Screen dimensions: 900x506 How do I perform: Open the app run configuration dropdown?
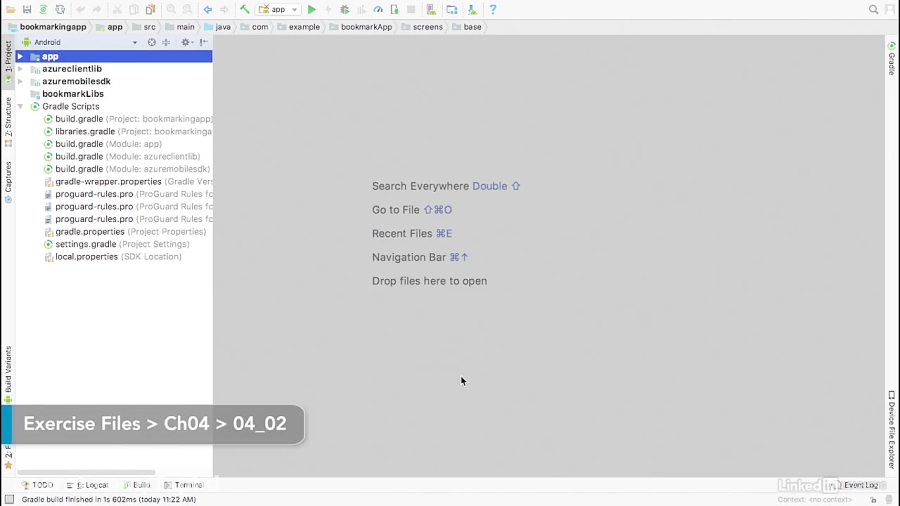tap(278, 10)
